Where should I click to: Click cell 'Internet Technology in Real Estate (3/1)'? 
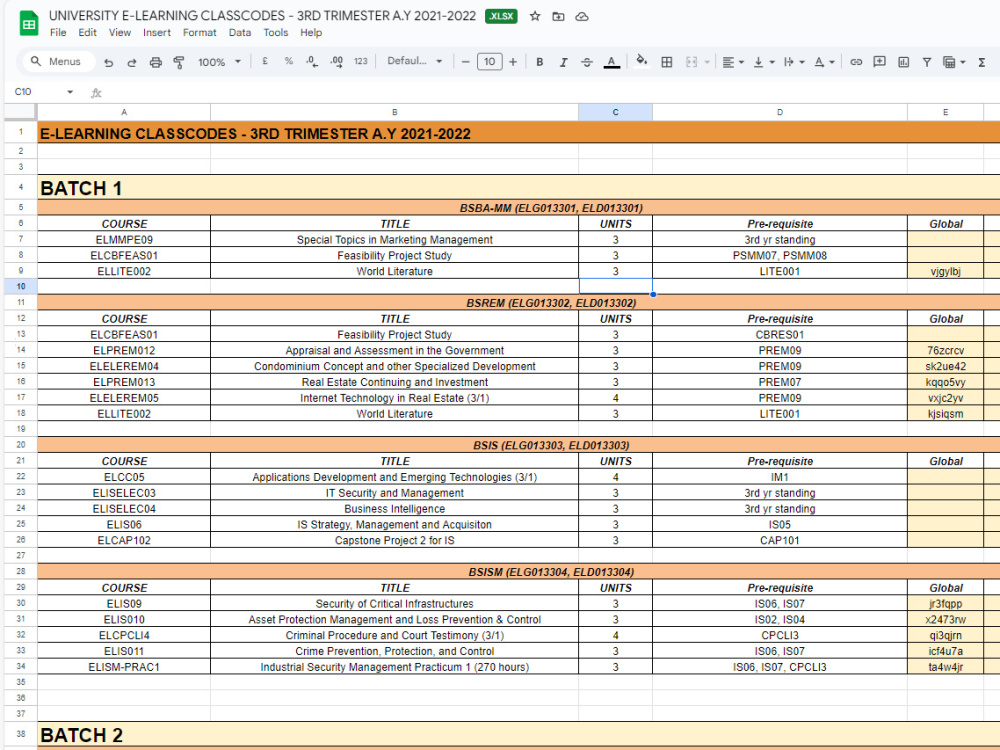pyautogui.click(x=395, y=398)
